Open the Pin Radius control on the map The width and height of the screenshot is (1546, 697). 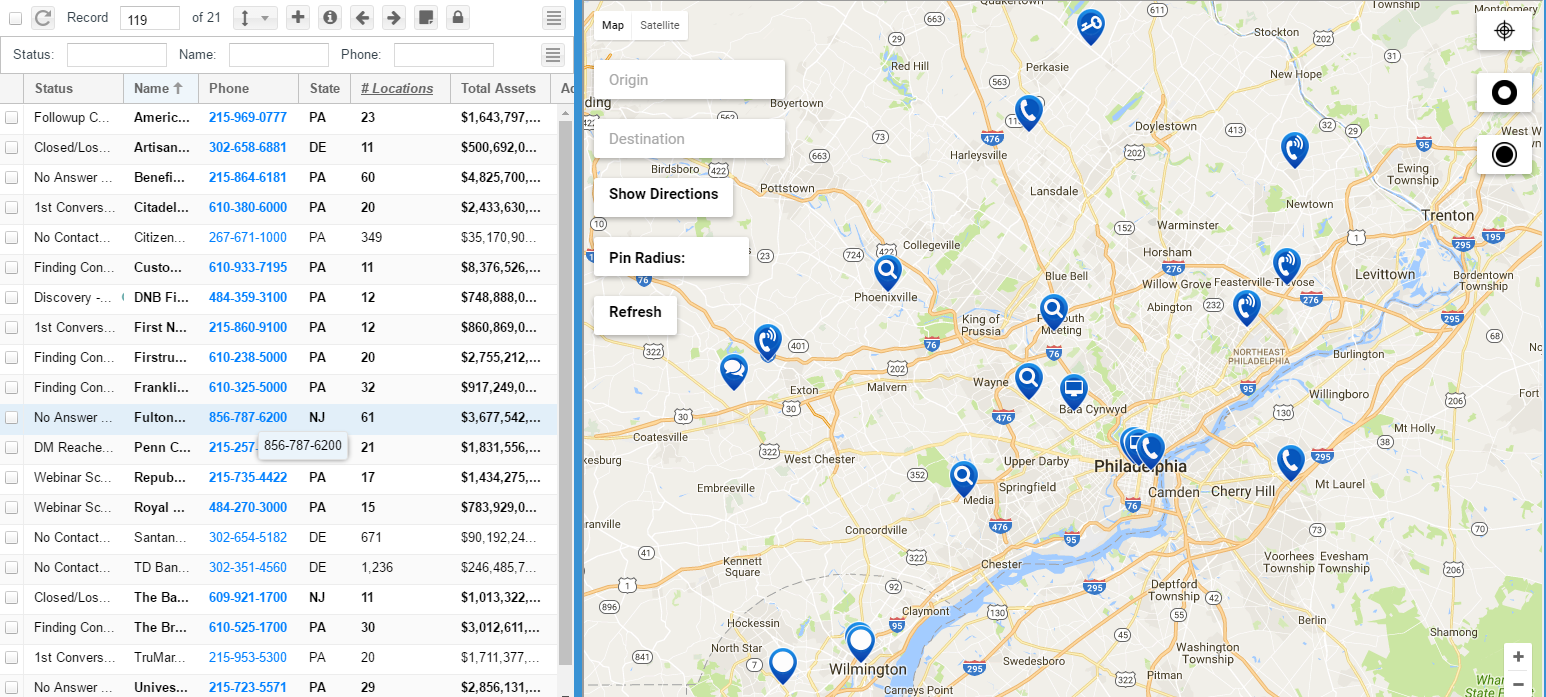671,257
